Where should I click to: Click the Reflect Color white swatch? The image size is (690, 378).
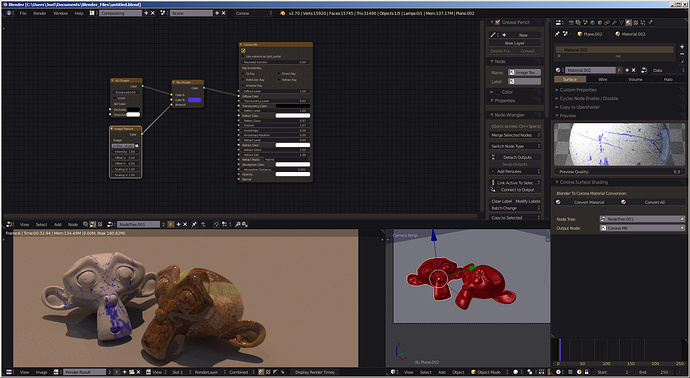click(293, 116)
